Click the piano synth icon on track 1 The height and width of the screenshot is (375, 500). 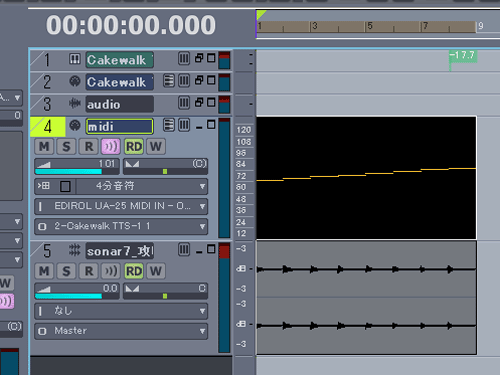(x=75, y=59)
